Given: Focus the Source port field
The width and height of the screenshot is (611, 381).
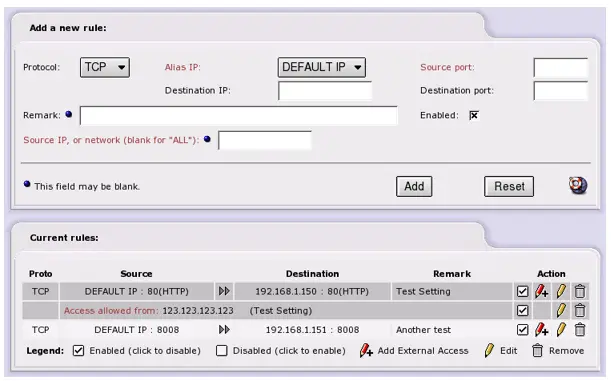Looking at the screenshot, I should coord(560,67).
